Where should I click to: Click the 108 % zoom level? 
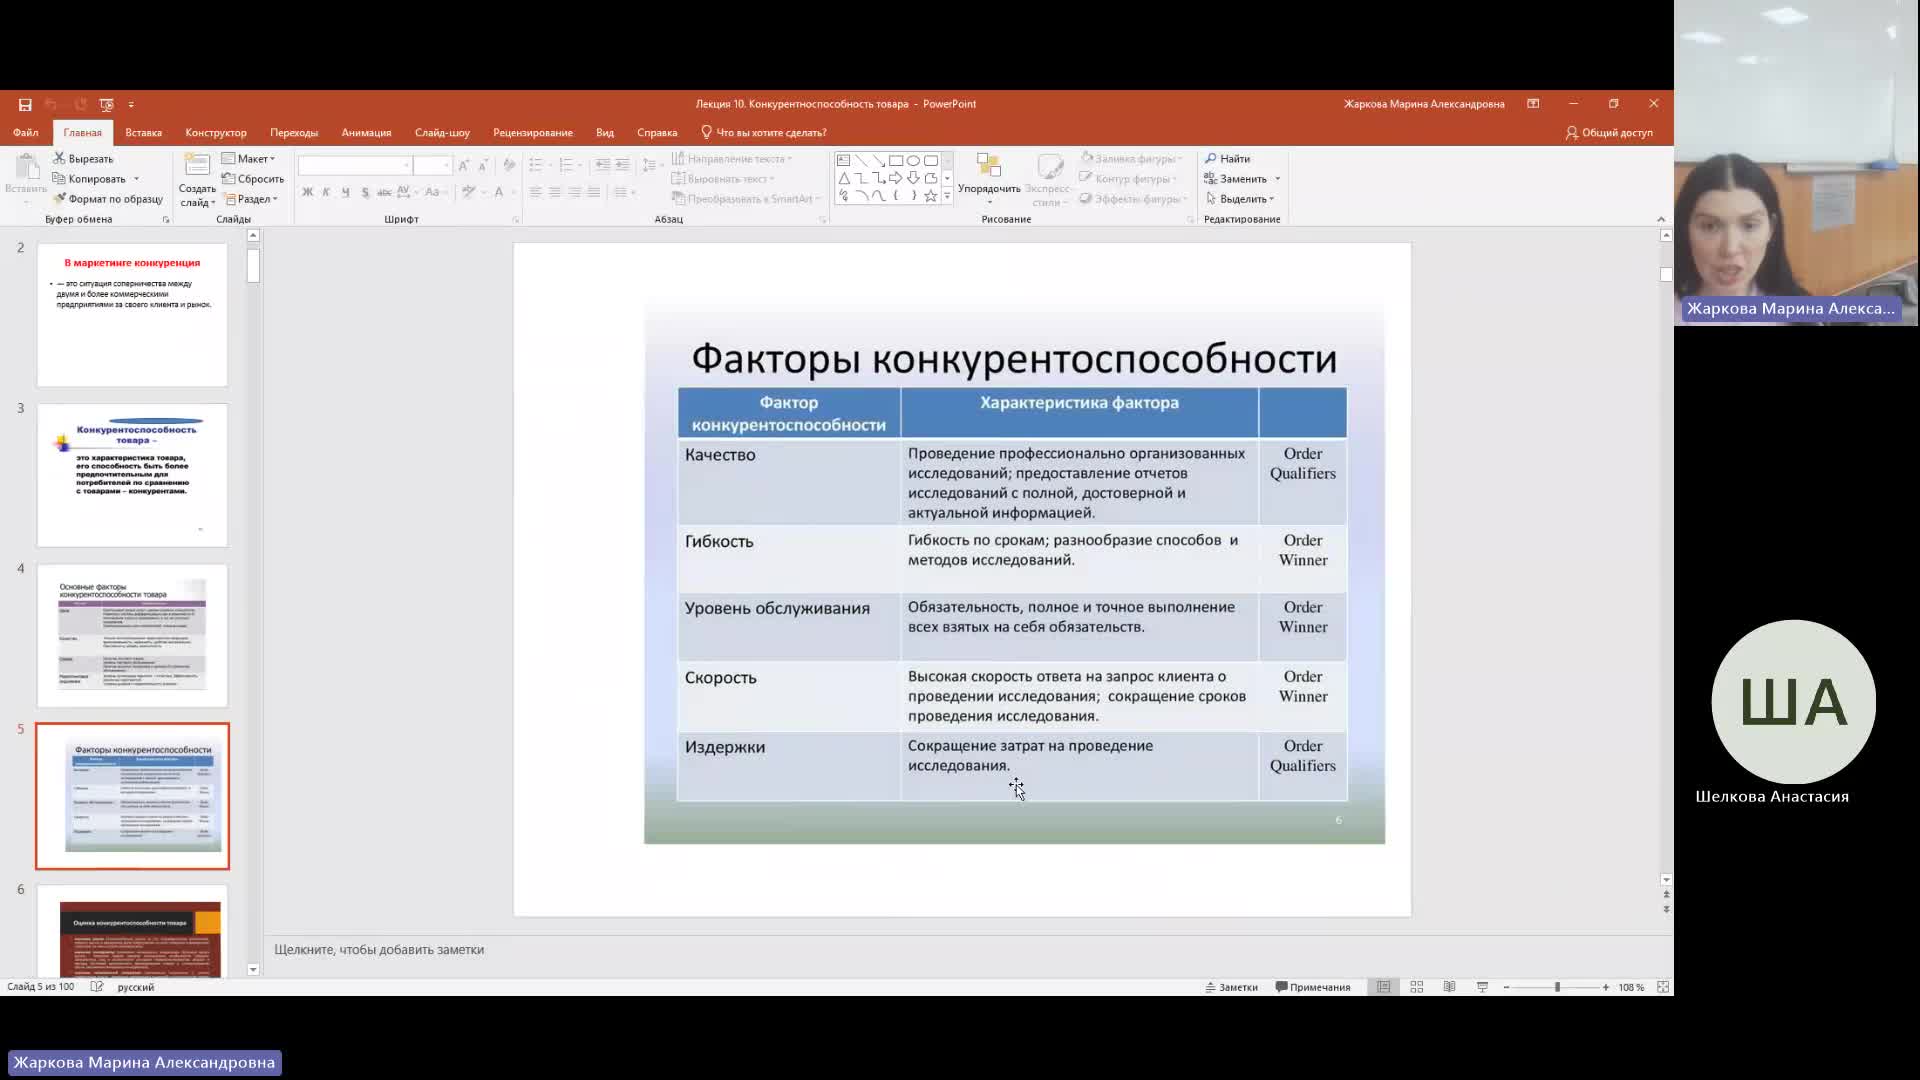pyautogui.click(x=1631, y=987)
